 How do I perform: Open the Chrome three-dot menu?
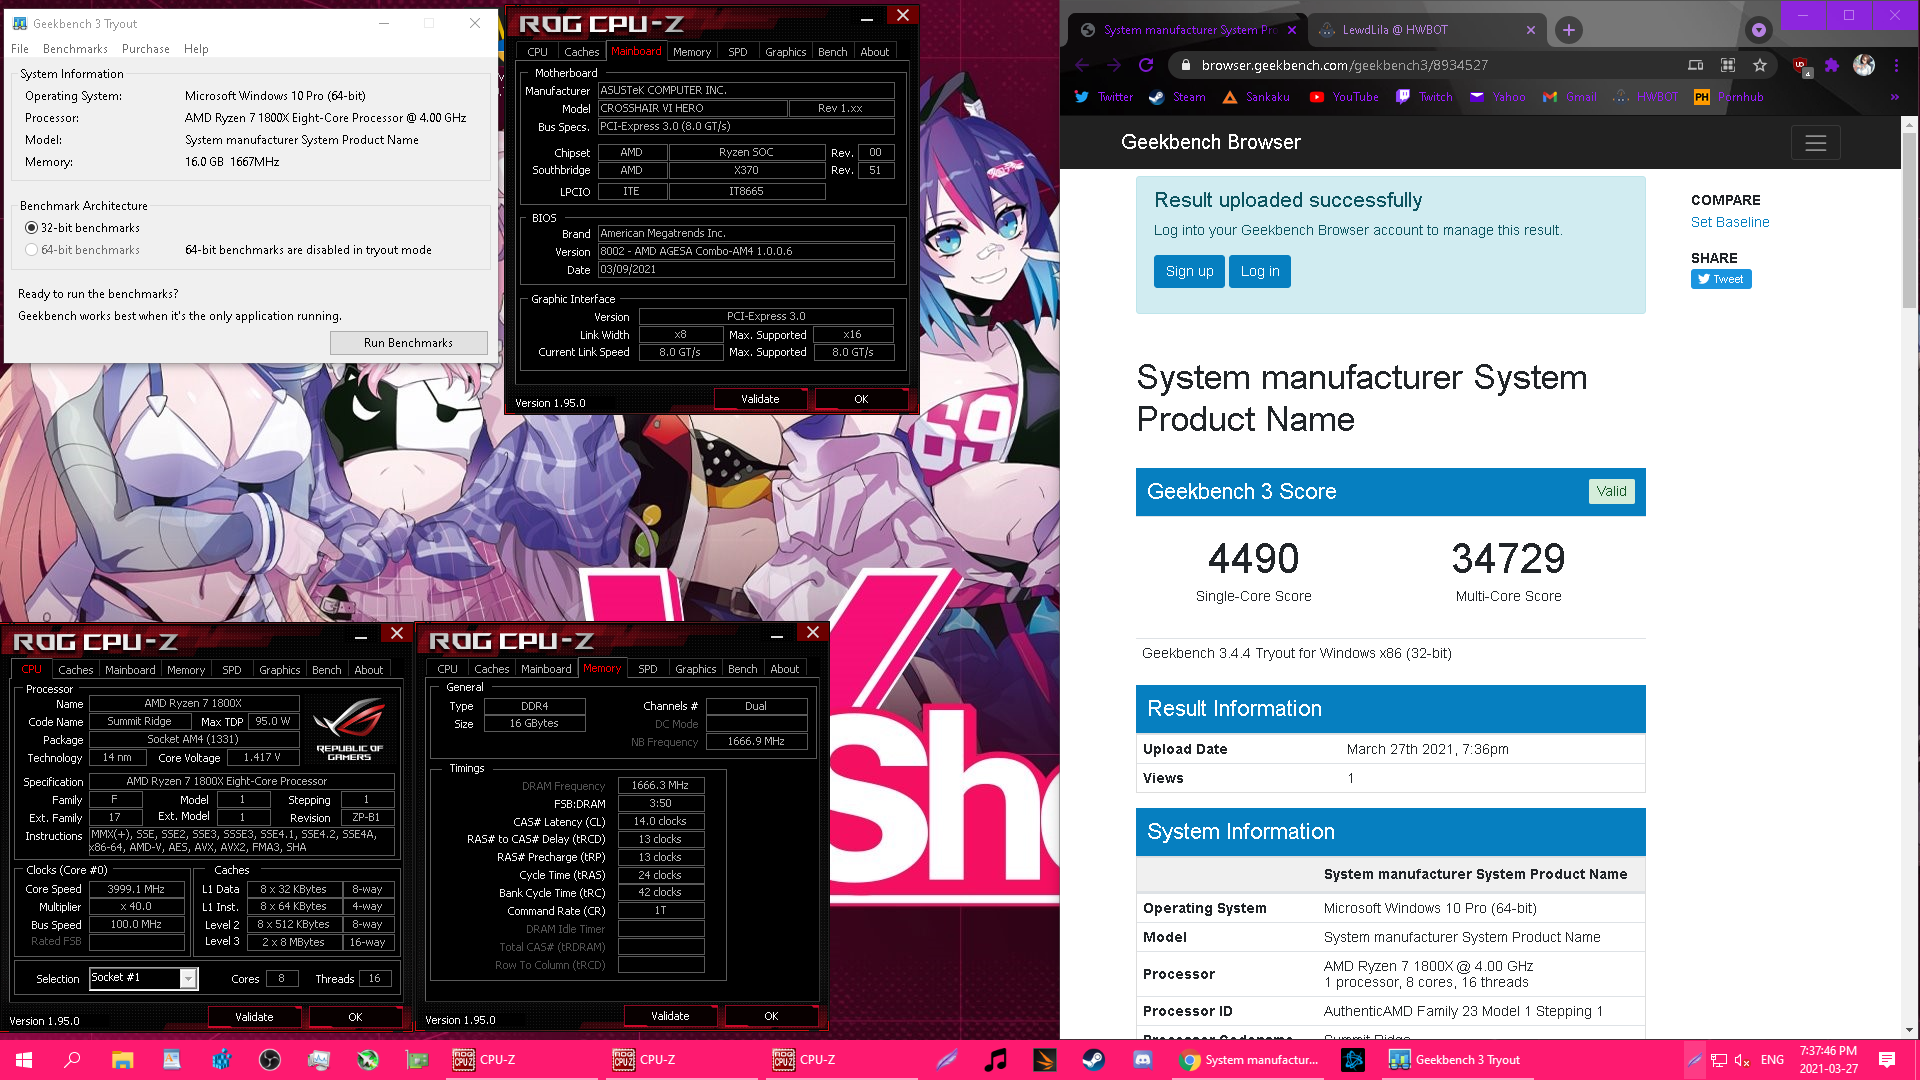pos(1896,65)
